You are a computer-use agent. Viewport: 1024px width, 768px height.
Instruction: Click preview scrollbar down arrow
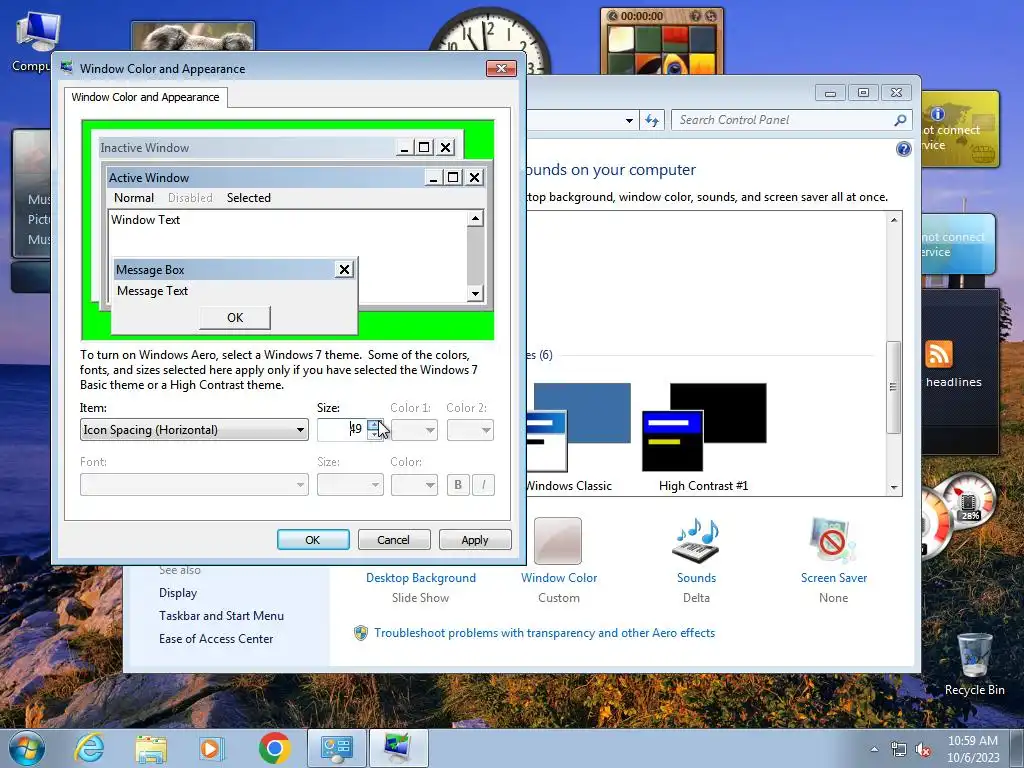tap(475, 294)
